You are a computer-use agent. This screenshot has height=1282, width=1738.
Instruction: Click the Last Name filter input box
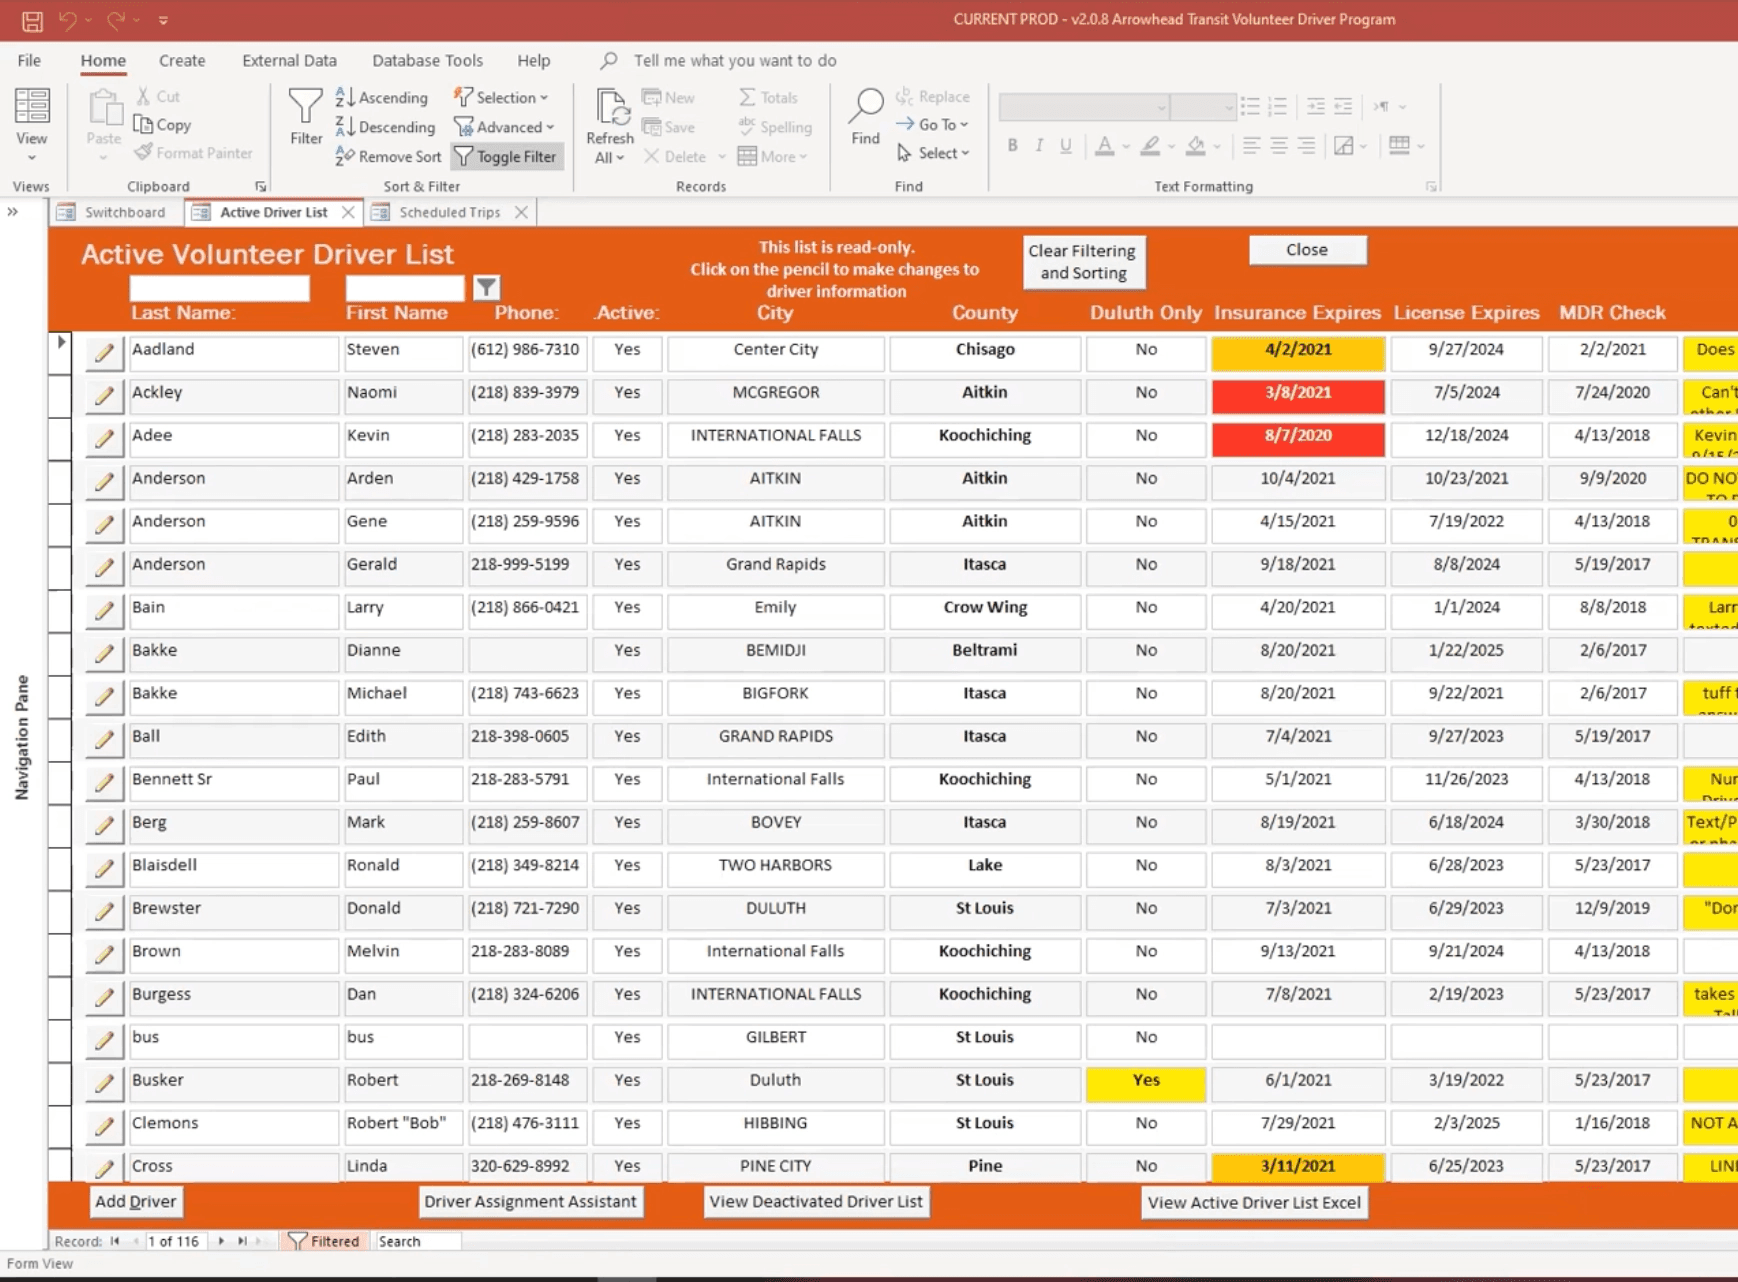click(220, 289)
